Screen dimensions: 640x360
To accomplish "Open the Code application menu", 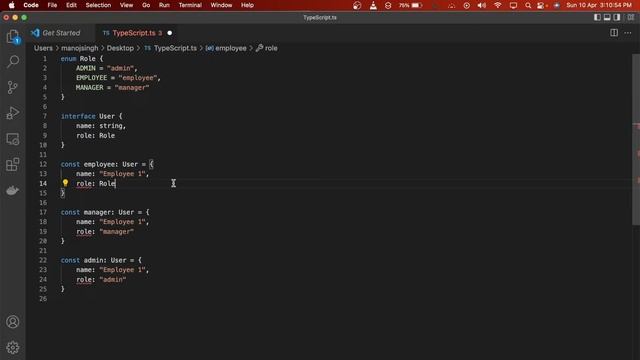I will click(31, 5).
